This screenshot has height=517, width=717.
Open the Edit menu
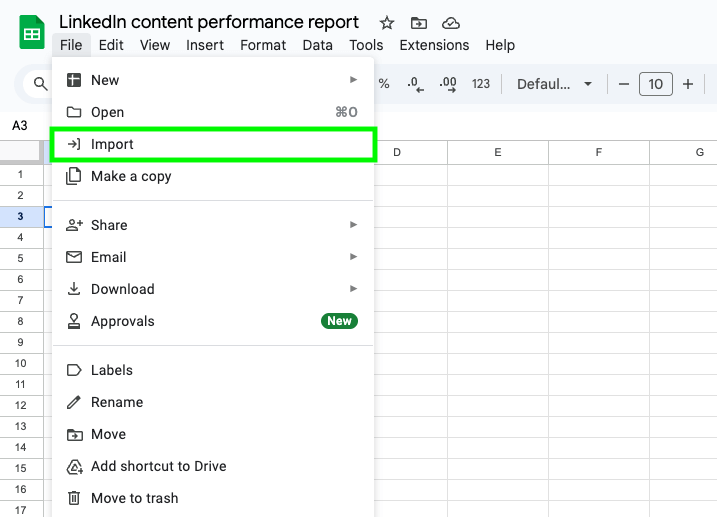[x=111, y=45]
